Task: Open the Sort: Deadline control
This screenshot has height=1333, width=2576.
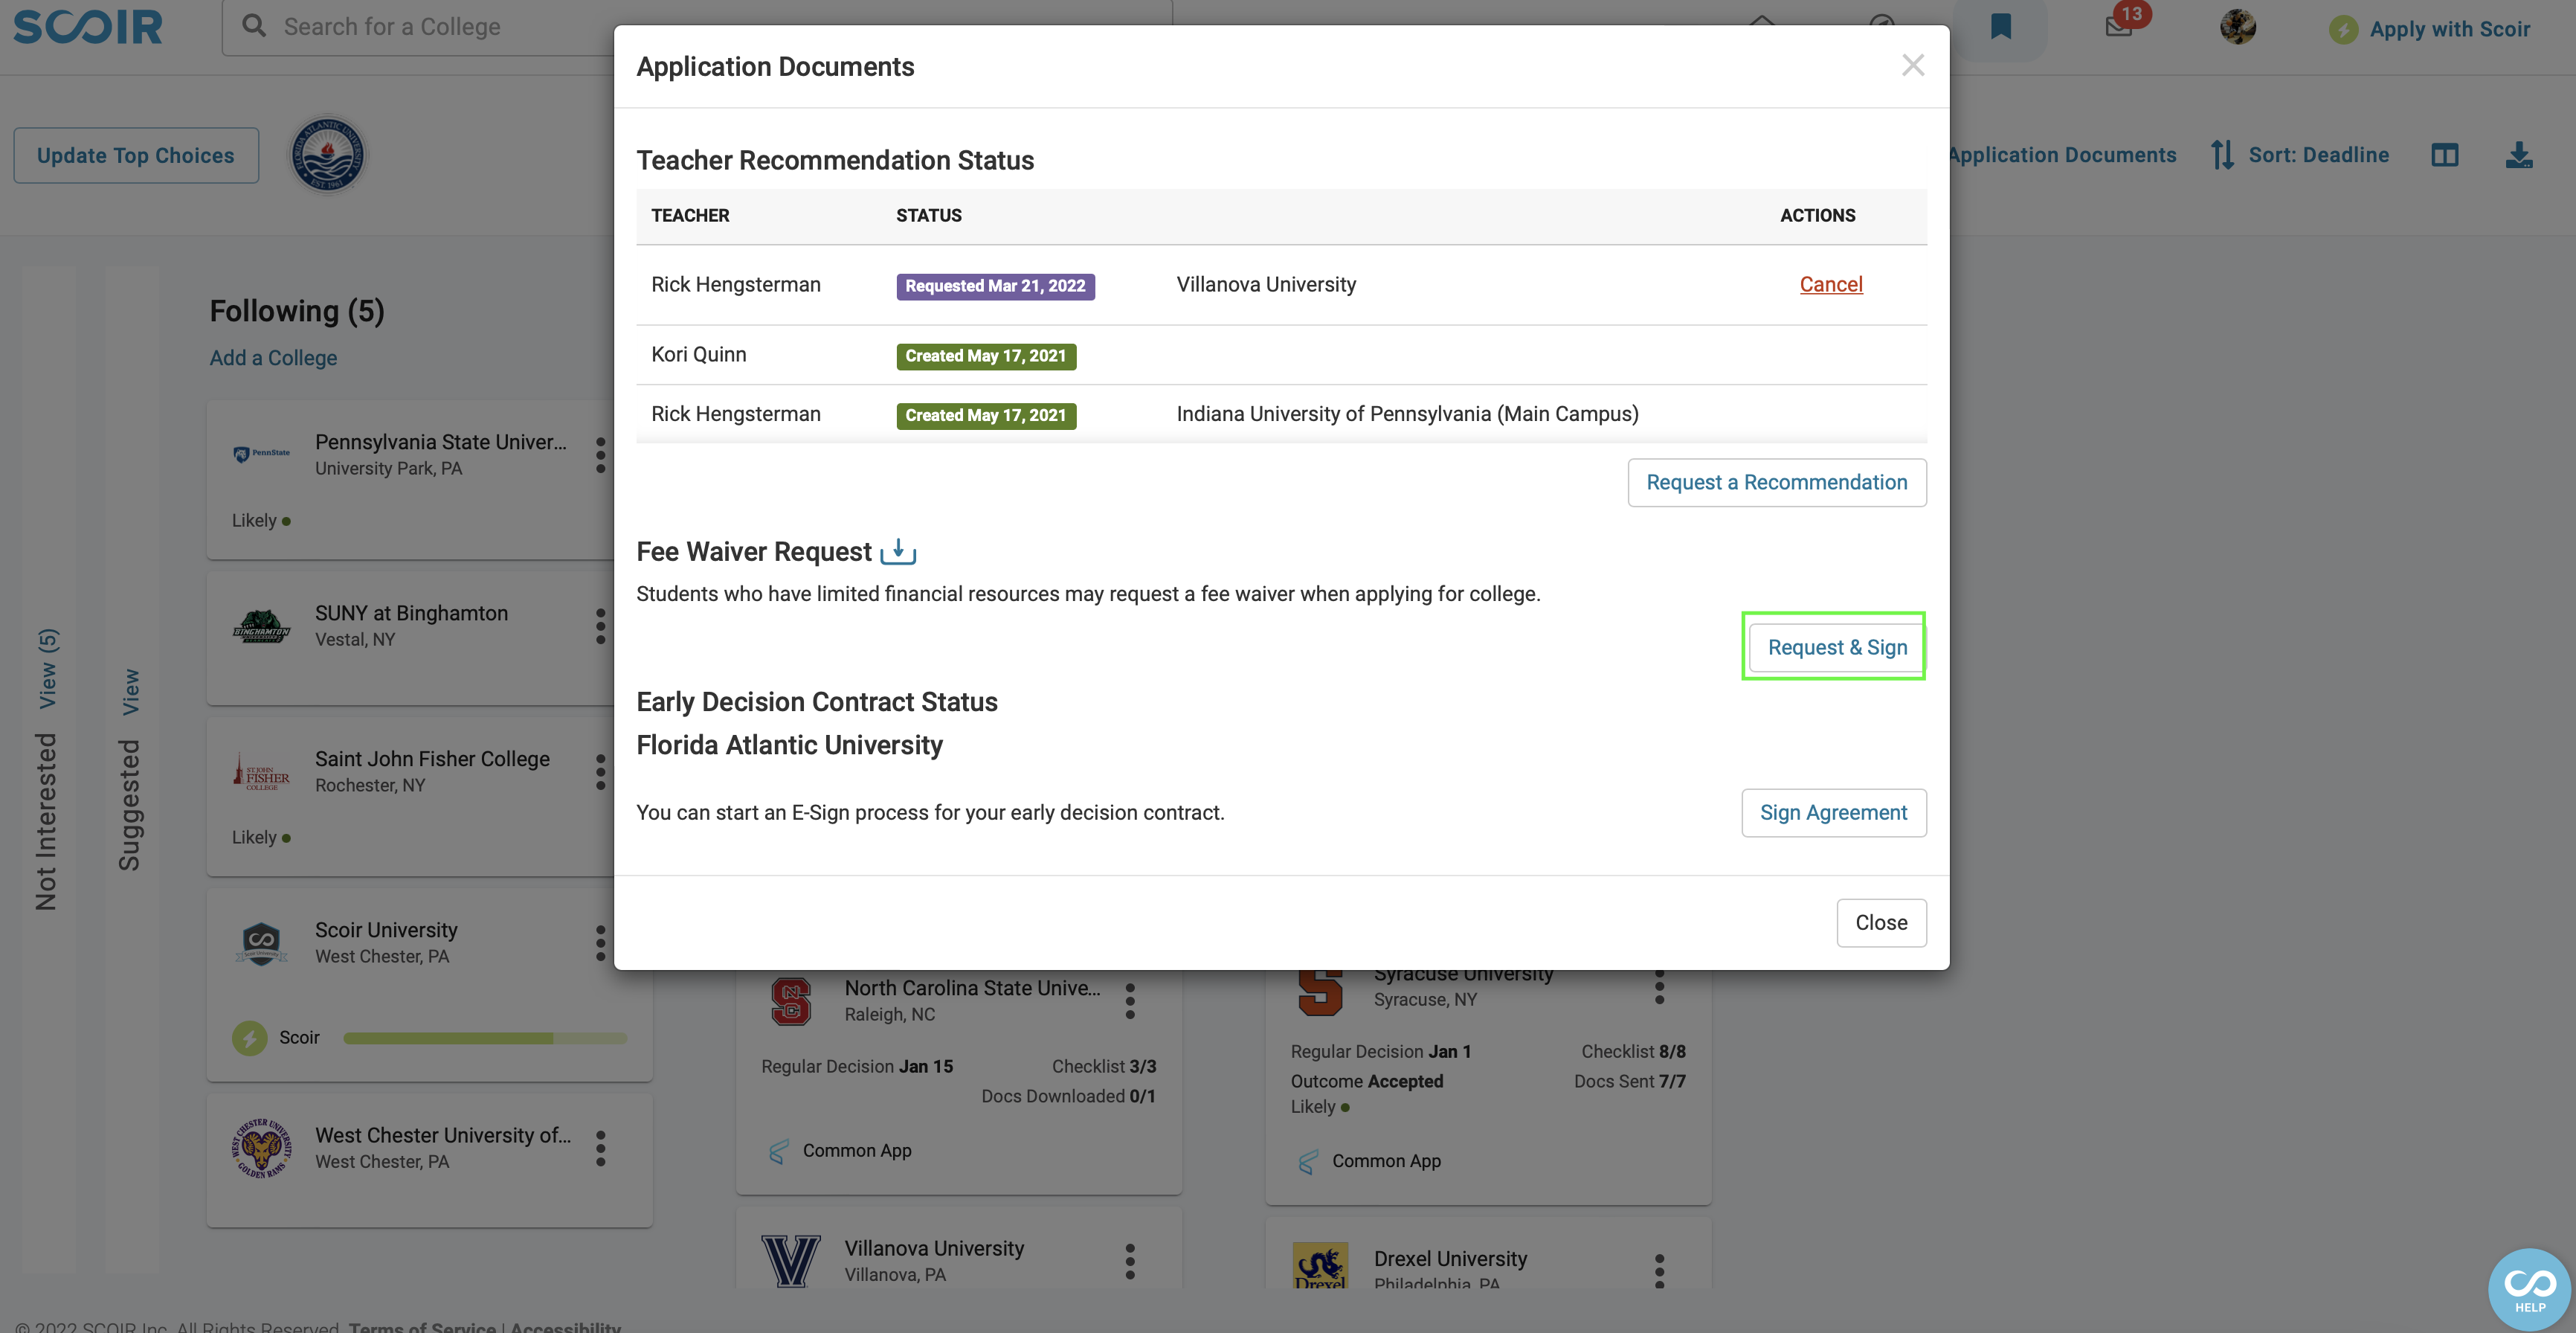Action: (2299, 155)
